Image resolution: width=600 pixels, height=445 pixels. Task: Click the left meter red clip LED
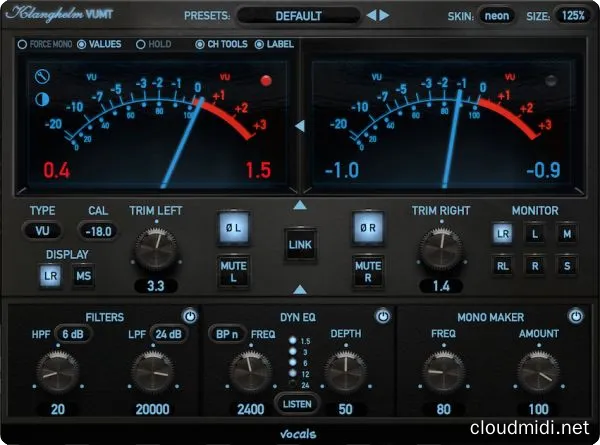click(266, 81)
